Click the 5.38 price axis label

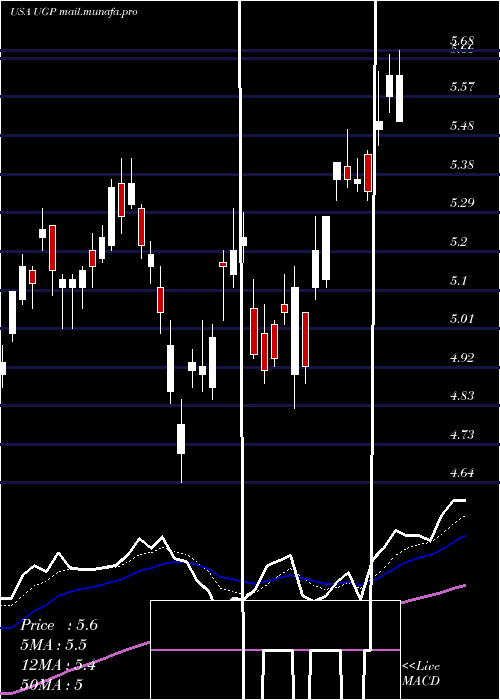pos(462,164)
